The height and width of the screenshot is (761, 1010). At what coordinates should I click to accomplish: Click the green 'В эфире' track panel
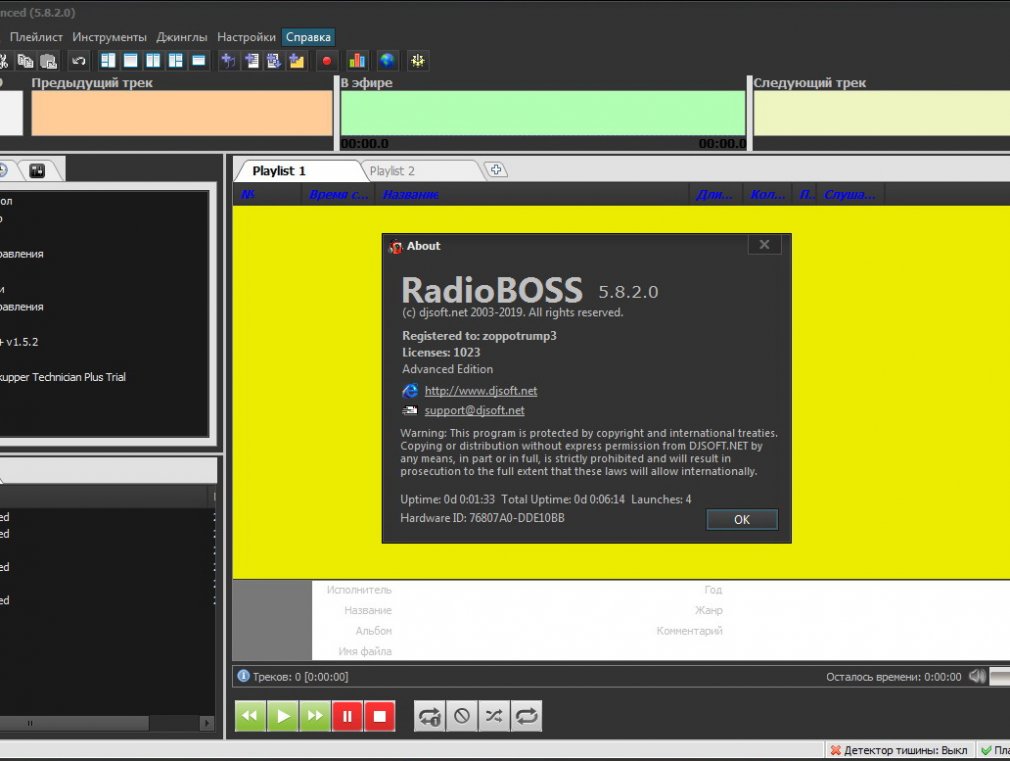tap(543, 113)
